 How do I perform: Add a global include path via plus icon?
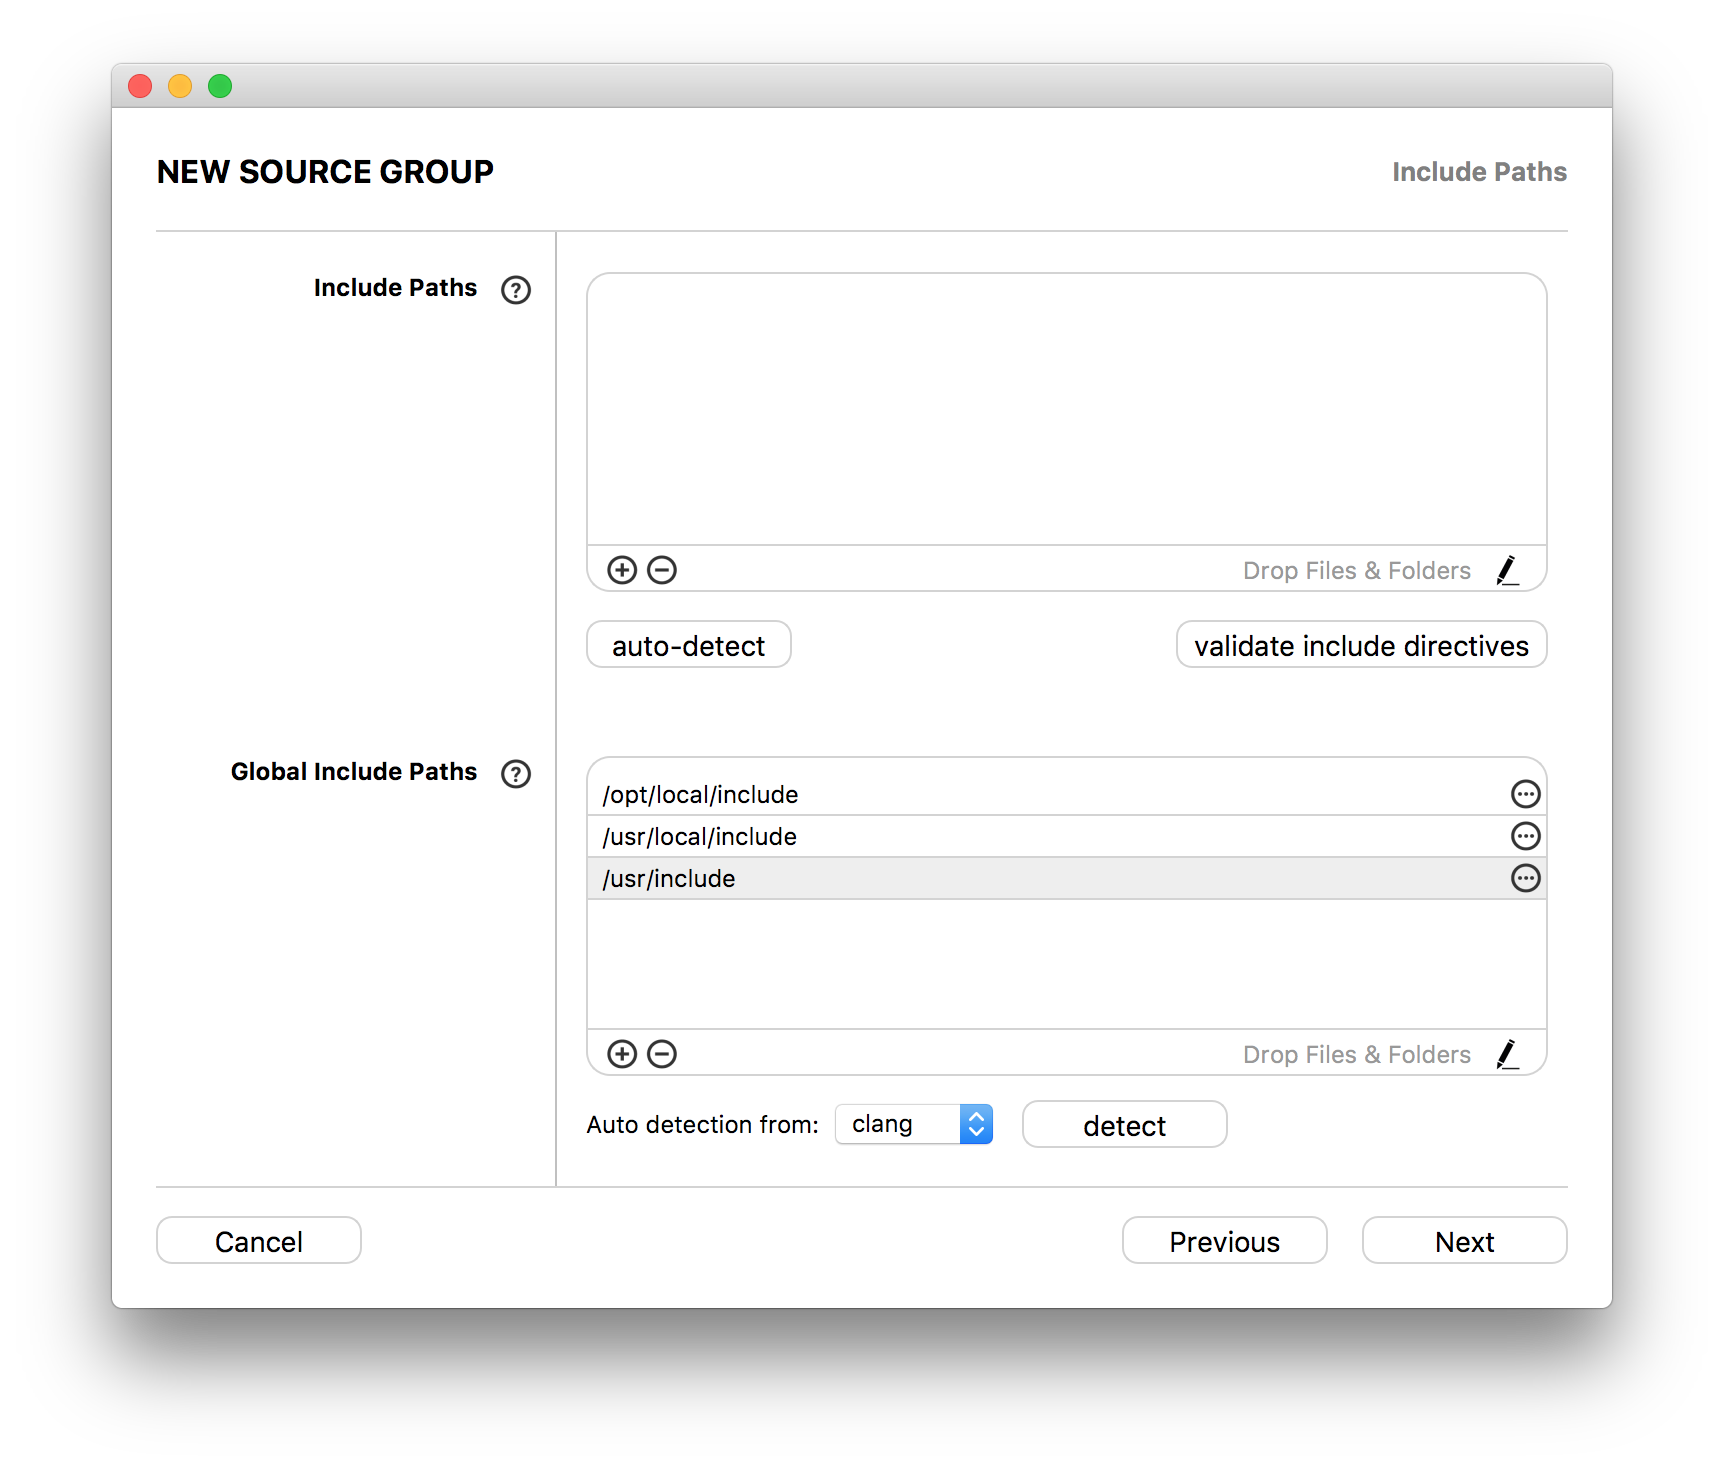point(622,1054)
